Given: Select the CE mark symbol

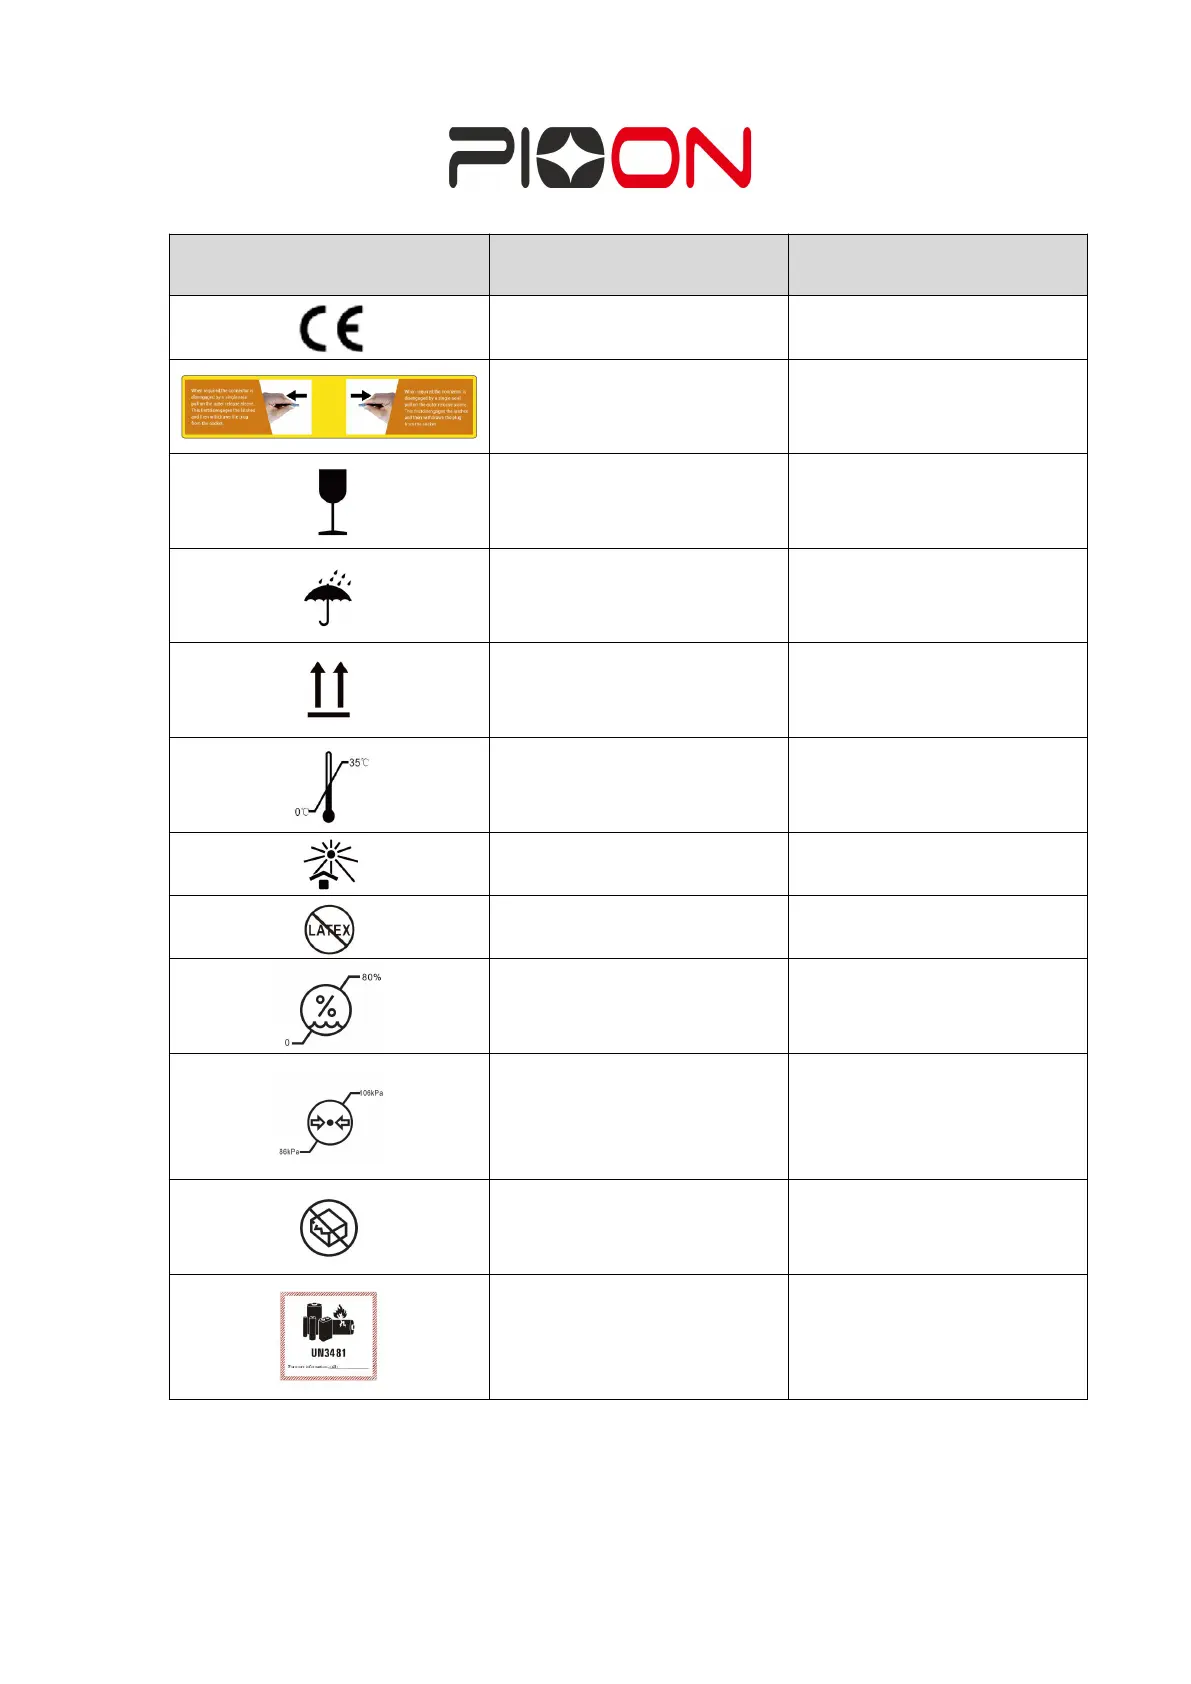Looking at the screenshot, I should click(x=331, y=328).
